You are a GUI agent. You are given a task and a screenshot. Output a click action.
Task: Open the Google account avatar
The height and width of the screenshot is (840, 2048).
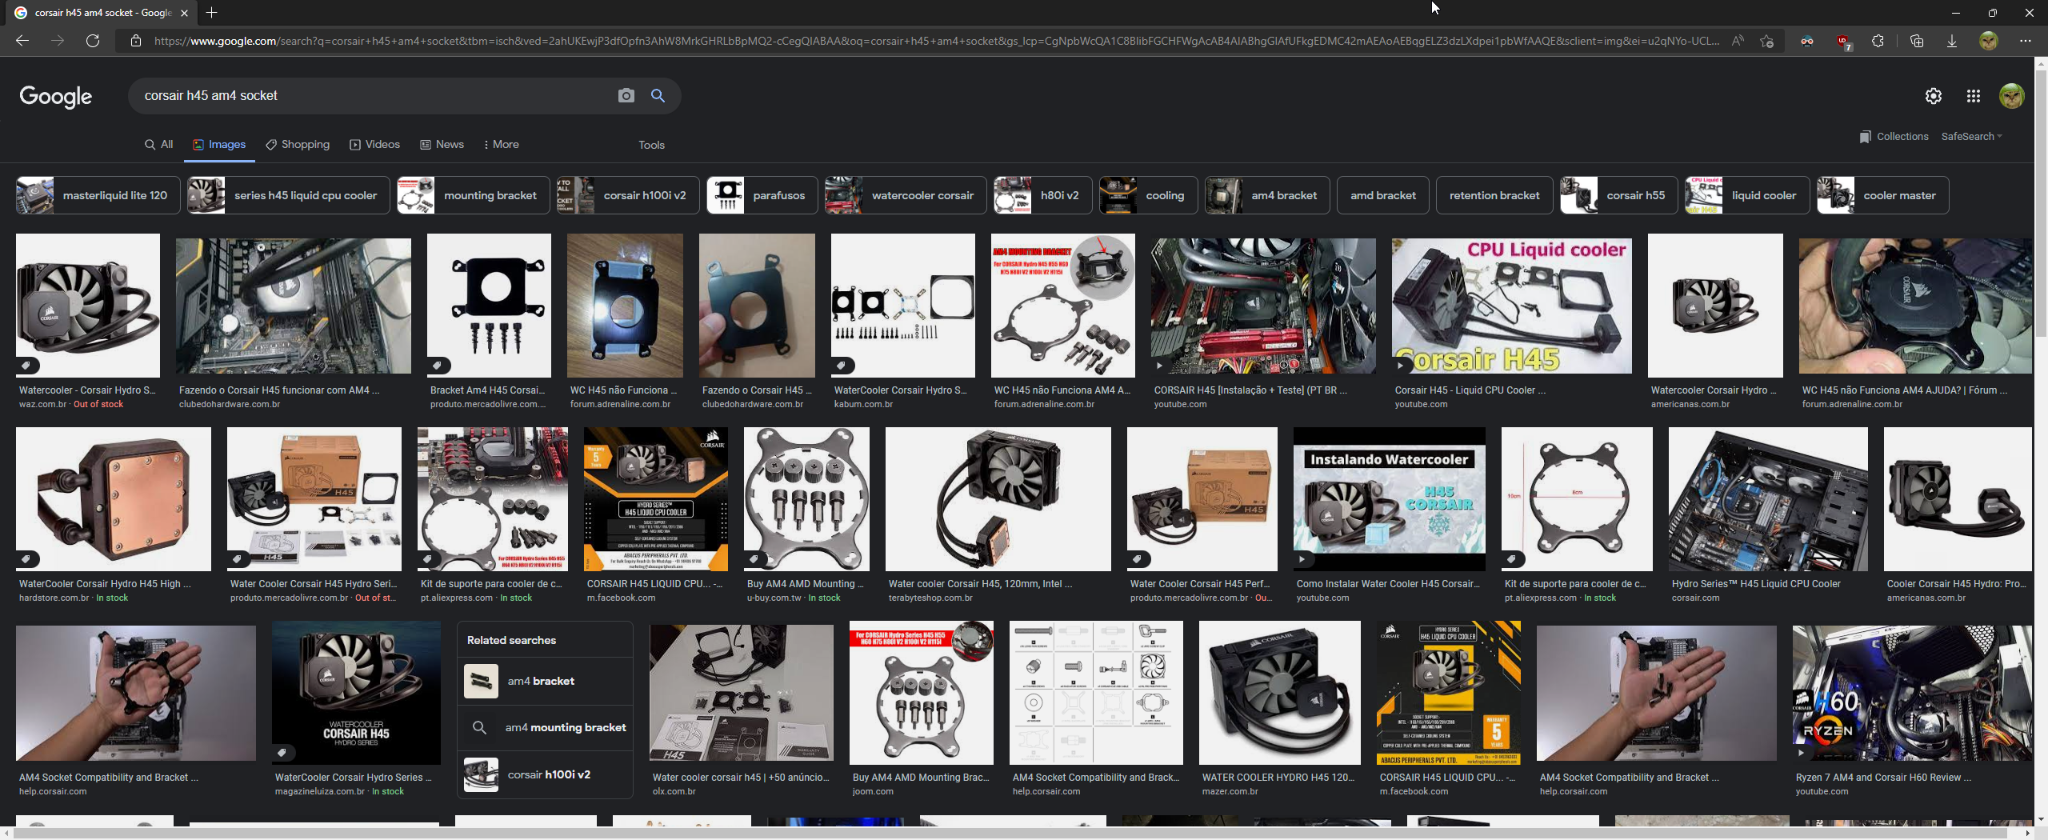coord(2011,96)
